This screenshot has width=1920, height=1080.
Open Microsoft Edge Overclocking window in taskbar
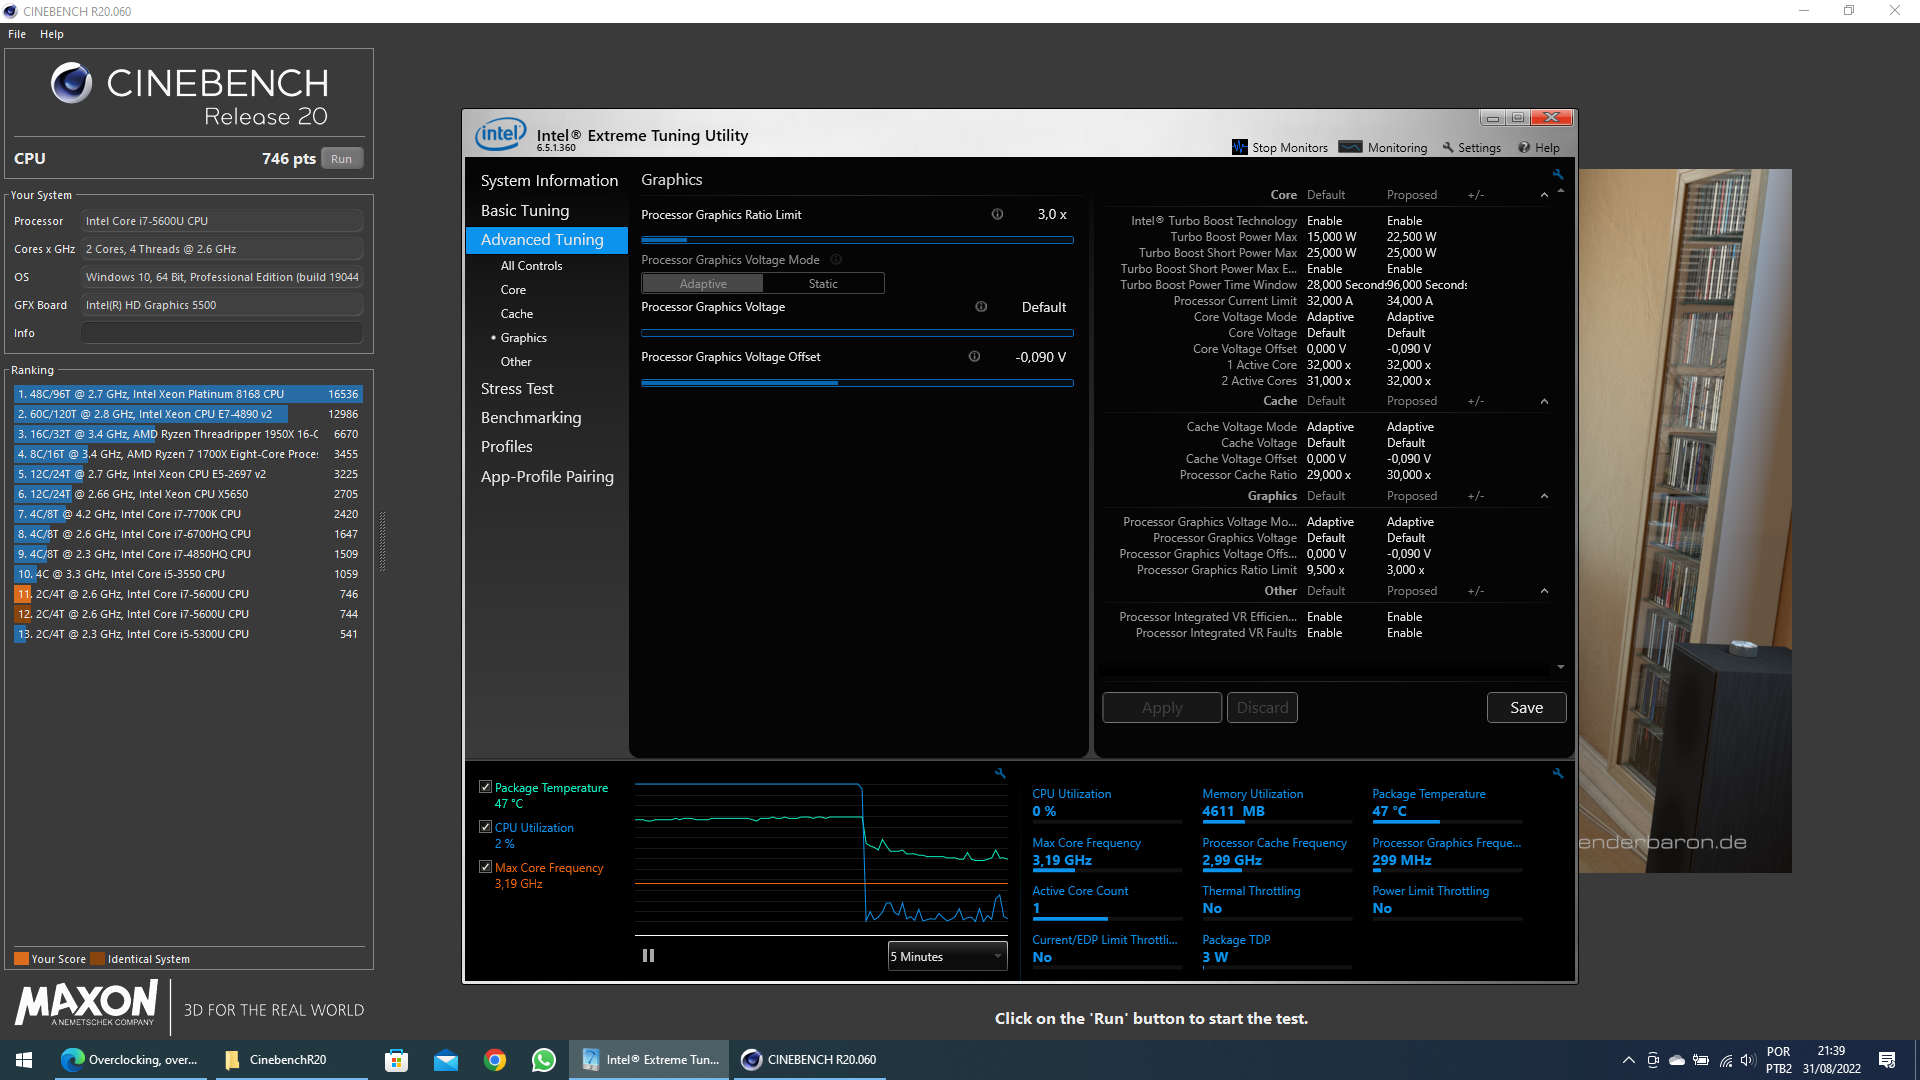click(130, 1060)
